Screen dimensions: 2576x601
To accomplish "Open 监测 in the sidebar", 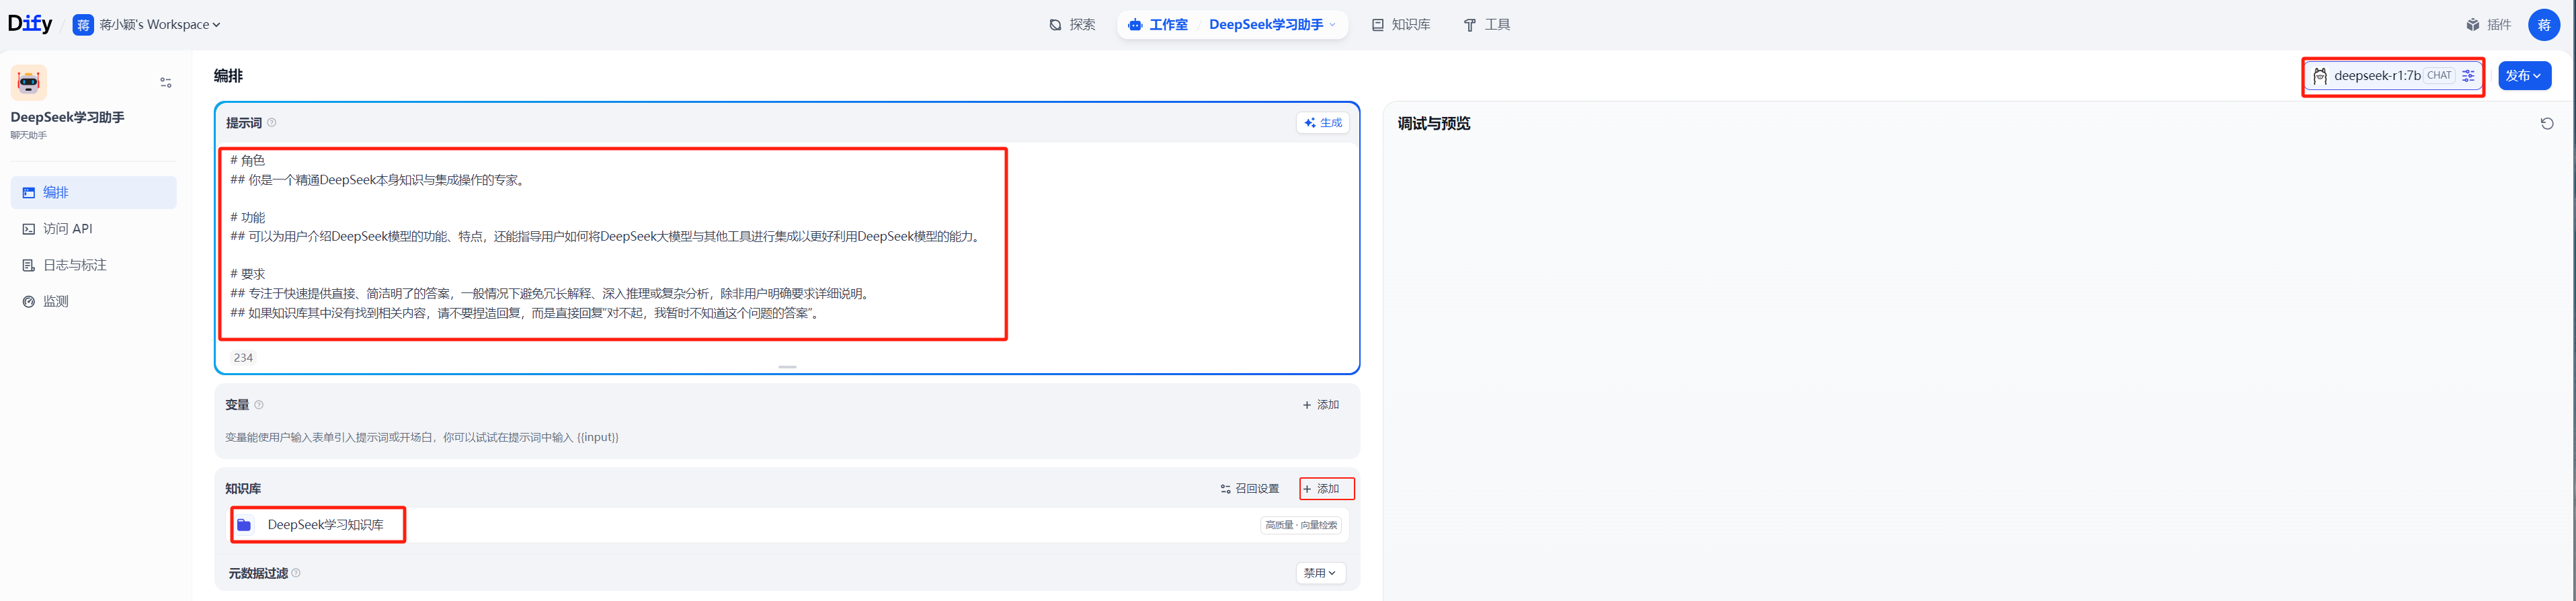I will [x=94, y=301].
